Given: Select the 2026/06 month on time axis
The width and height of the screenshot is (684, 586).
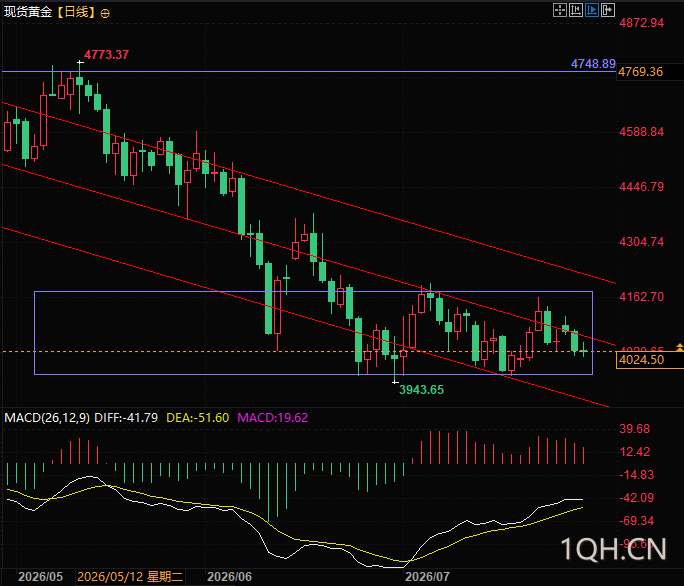Looking at the screenshot, I should click(x=229, y=577).
